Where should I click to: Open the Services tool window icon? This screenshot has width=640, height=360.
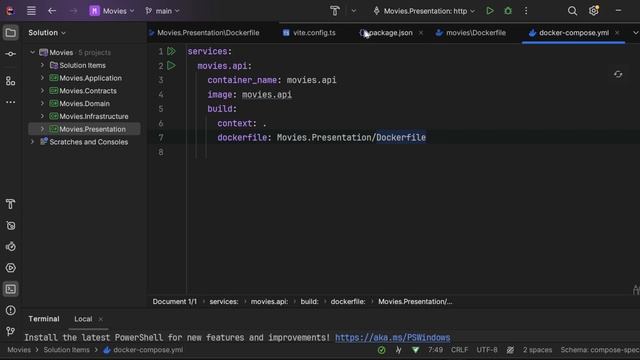click(11, 268)
